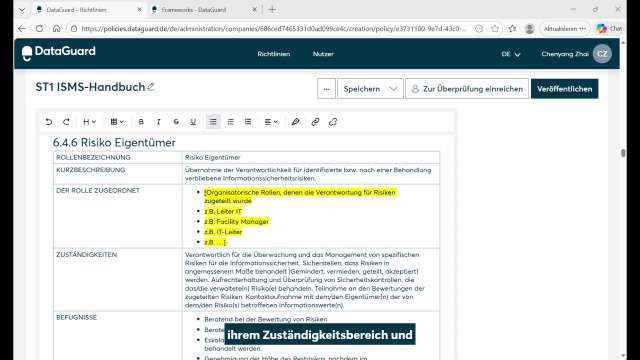The height and width of the screenshot is (360, 640).
Task: Click the BEFUGNISSE table cell
Action: point(118,336)
